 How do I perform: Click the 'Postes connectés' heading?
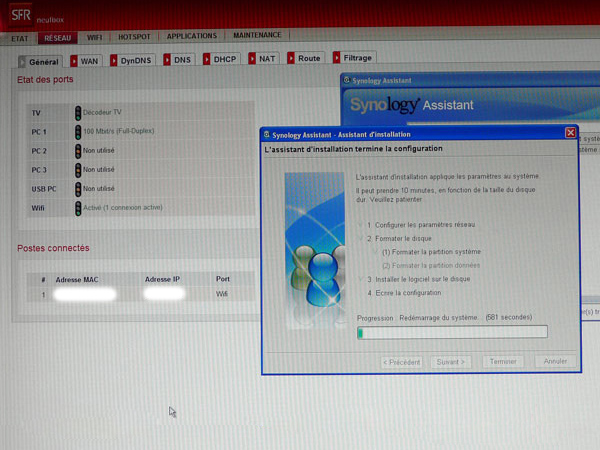click(x=53, y=248)
